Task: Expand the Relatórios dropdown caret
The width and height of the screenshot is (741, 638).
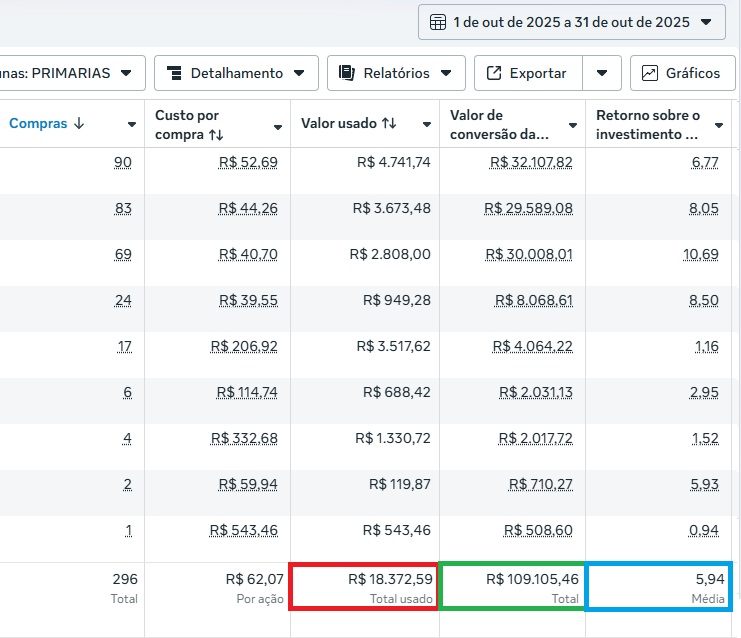Action: [x=445, y=73]
